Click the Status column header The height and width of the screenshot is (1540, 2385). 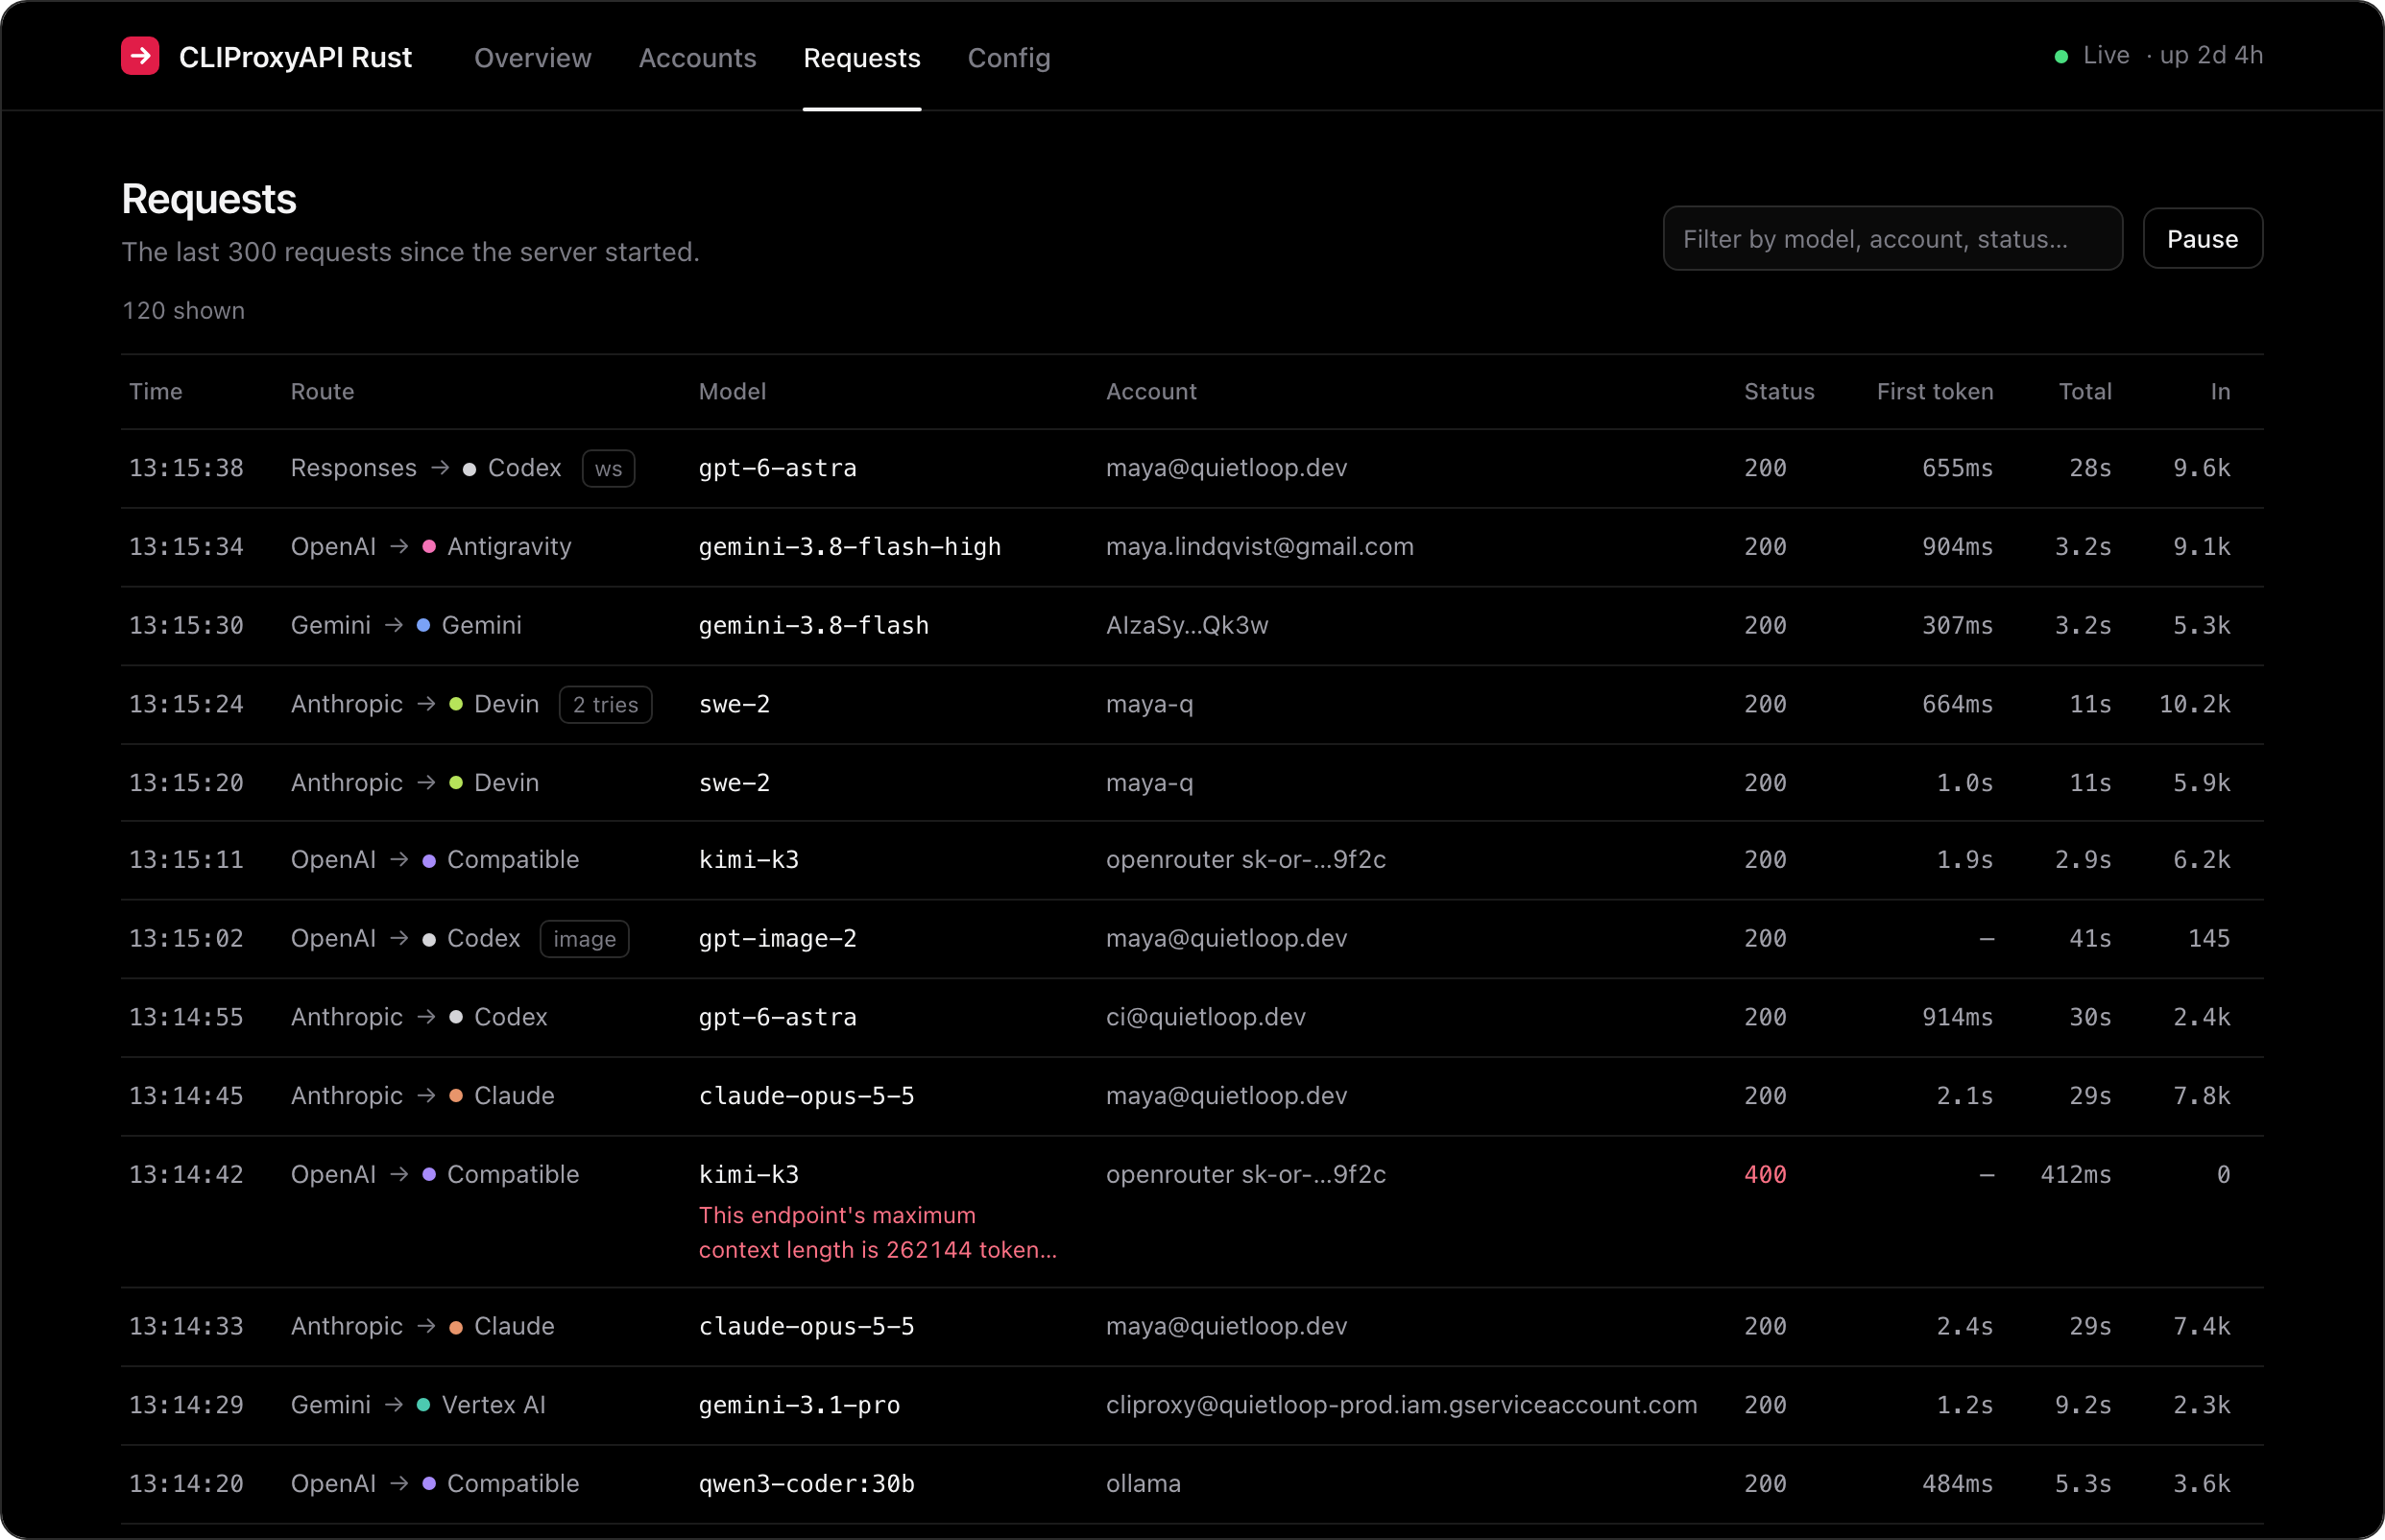1779,392
